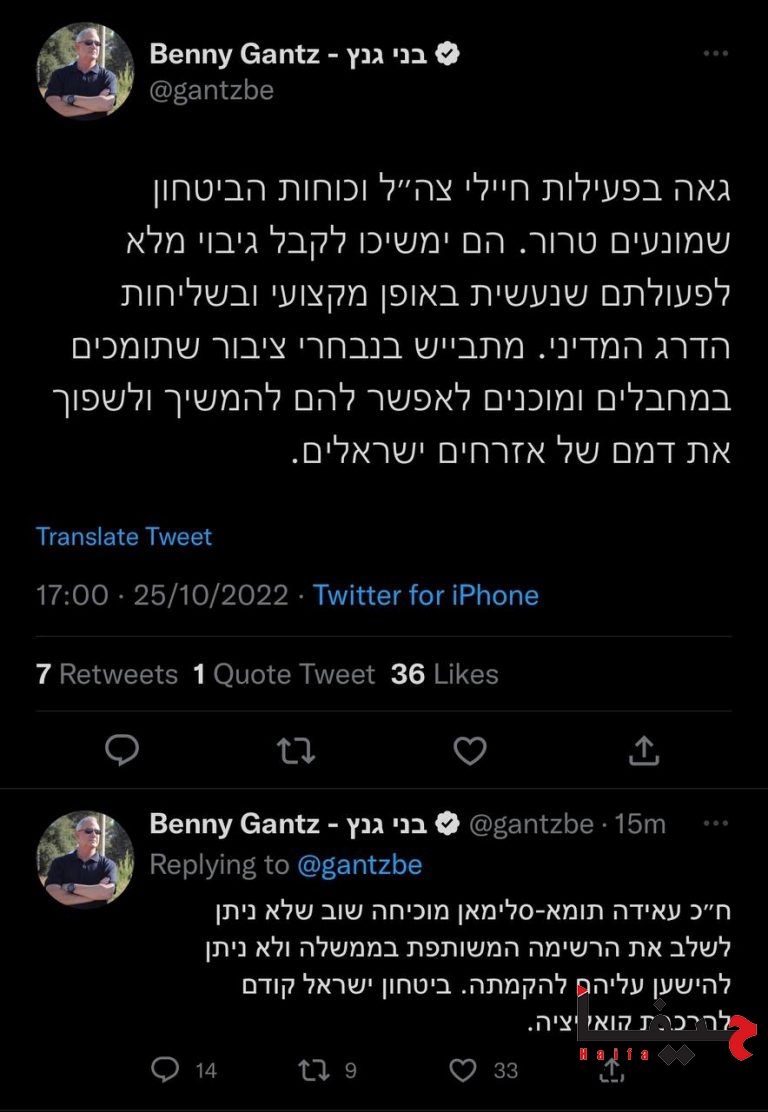The image size is (768, 1112).
Task: Open more options menu on reply tweet
Action: point(715,824)
